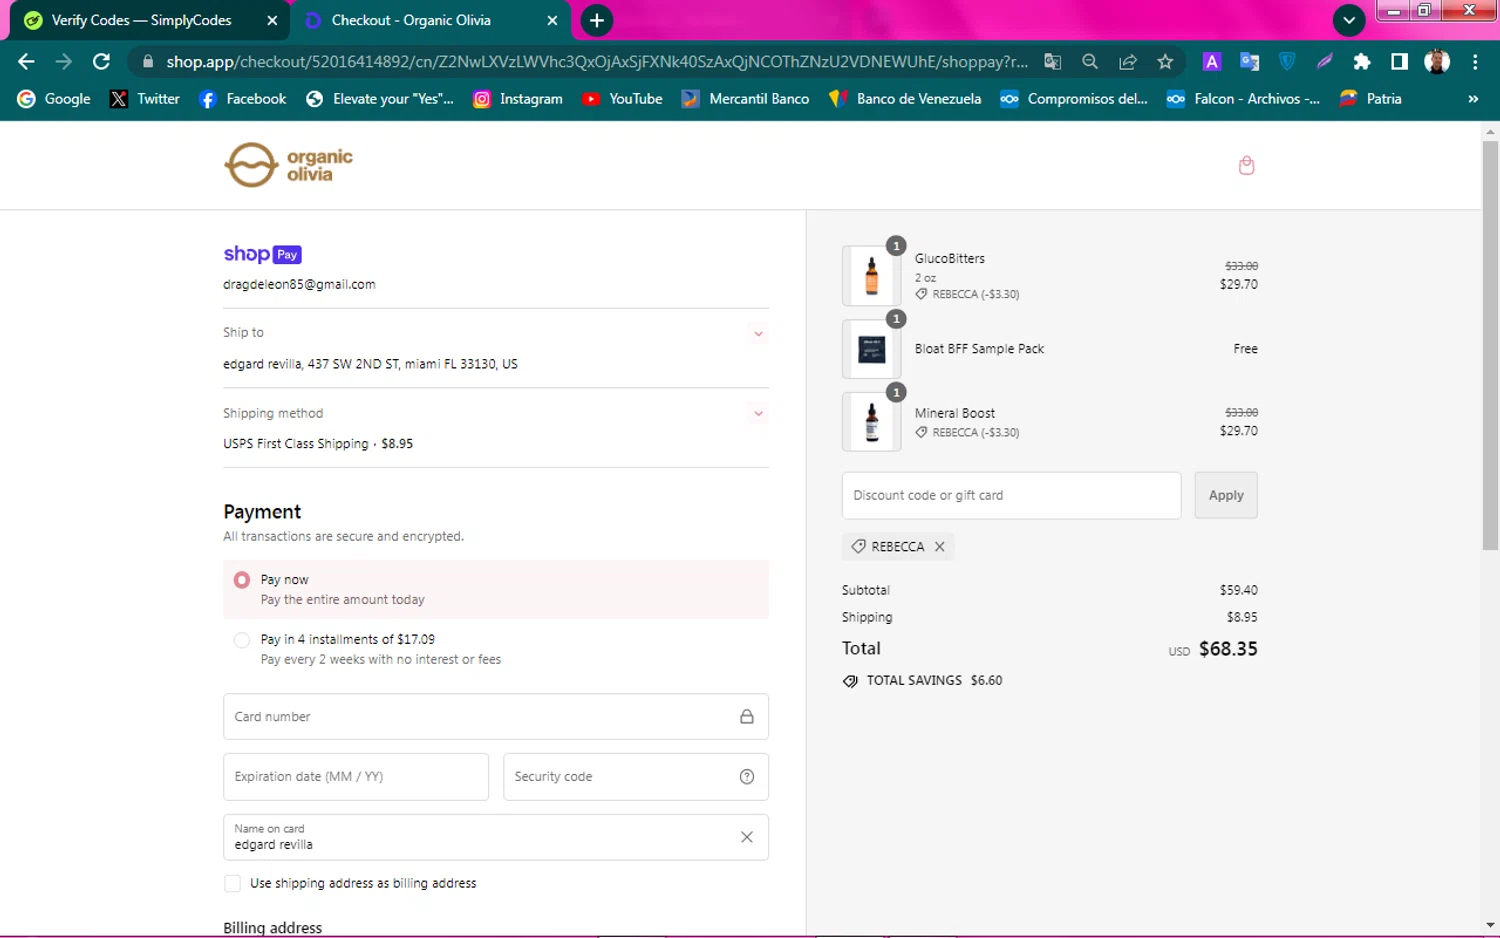Click the TOTAL SAVINGS $6.60 line
The height and width of the screenshot is (938, 1500).
point(922,681)
